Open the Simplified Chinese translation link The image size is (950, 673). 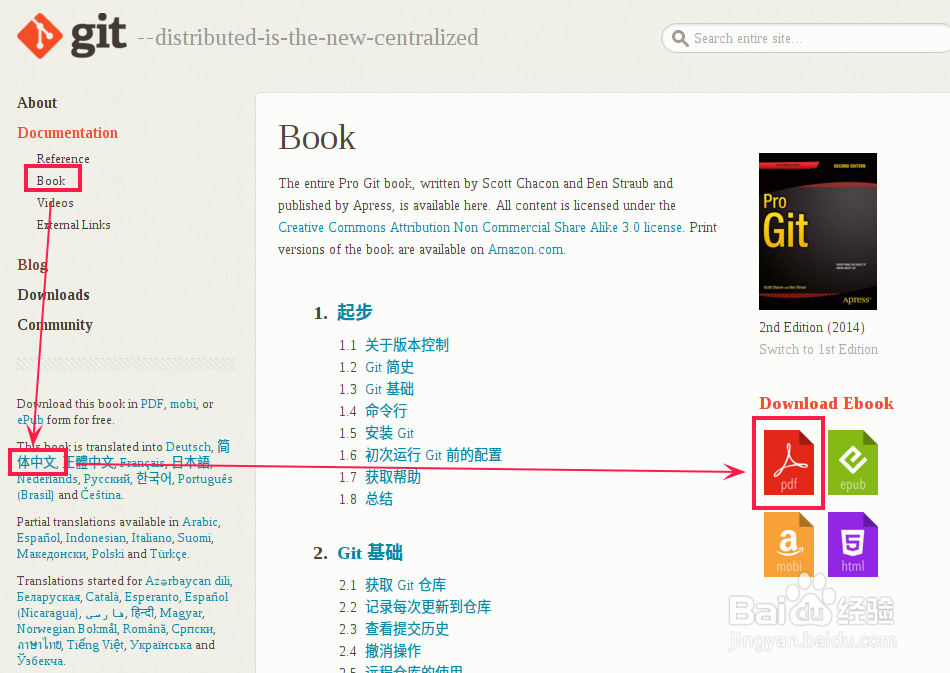coord(38,462)
